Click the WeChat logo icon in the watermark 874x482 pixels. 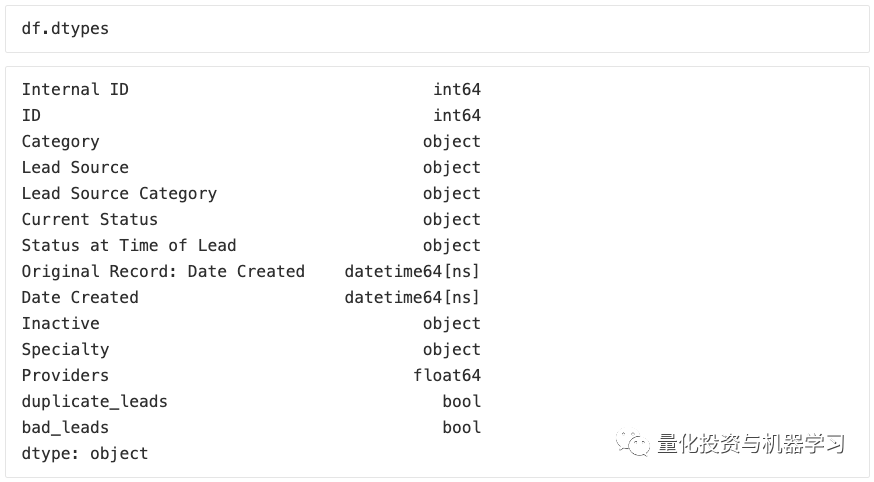(x=632, y=442)
